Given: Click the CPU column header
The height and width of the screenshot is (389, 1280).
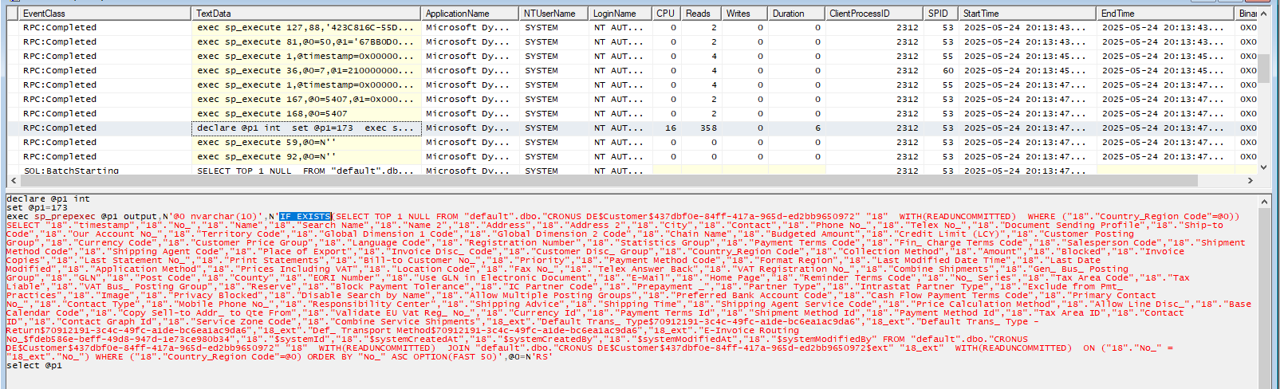Looking at the screenshot, I should click(665, 14).
